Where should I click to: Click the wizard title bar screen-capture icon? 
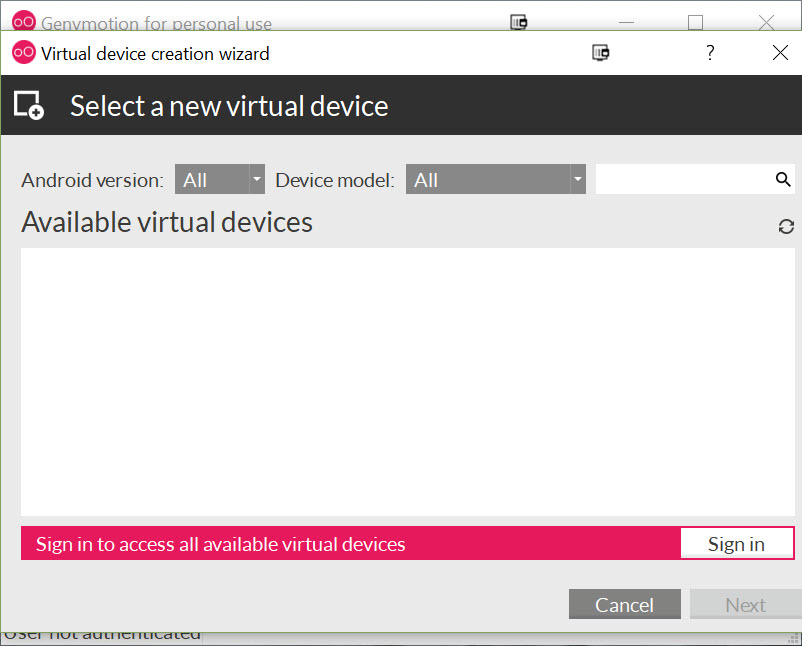point(600,53)
